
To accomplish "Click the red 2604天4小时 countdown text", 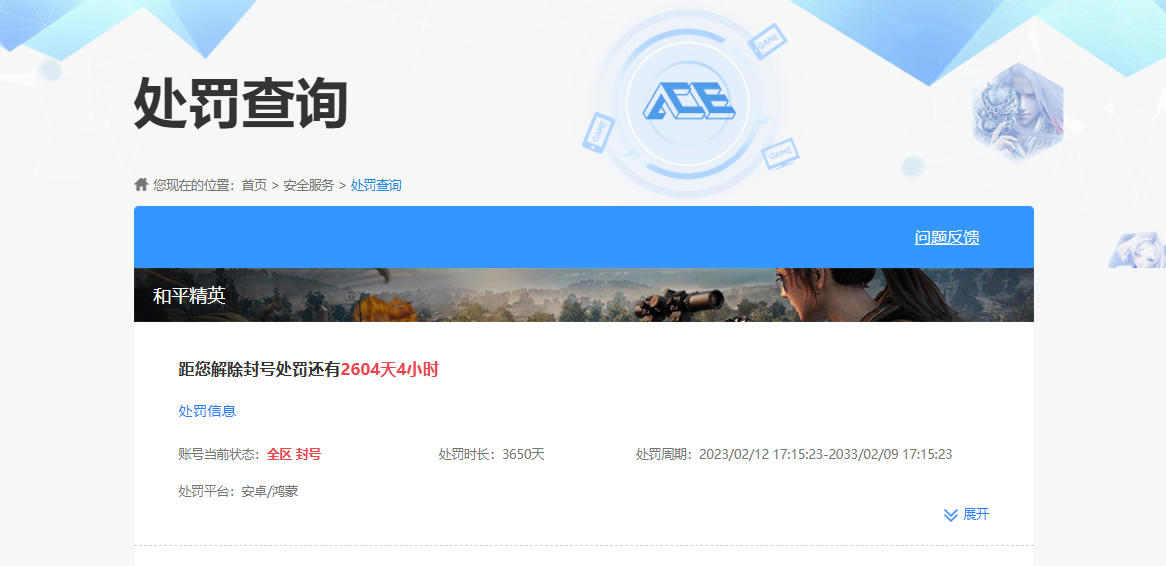I will coord(389,370).
